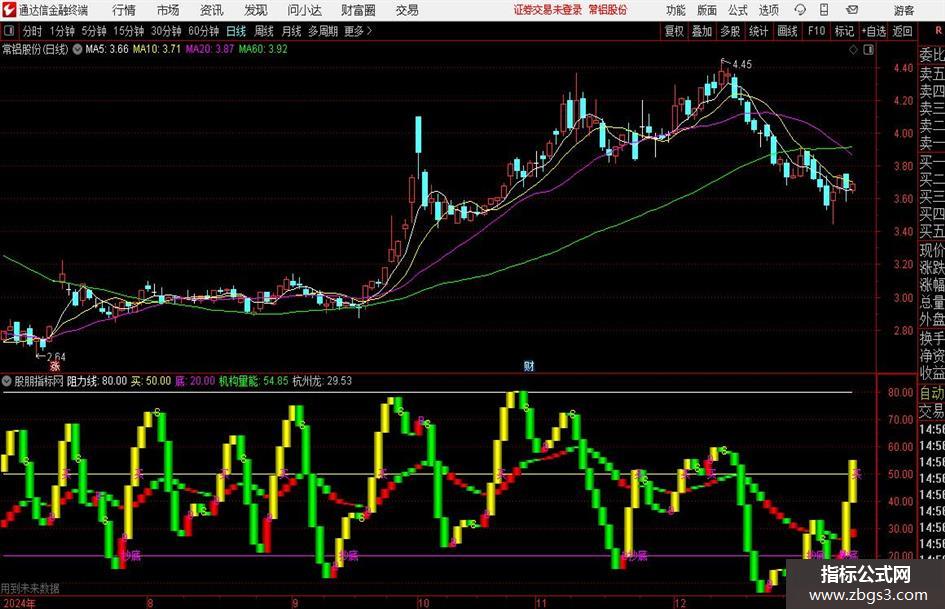Screen dimensions: 945x609
Task: Click the 常铝股份 stock name in title bar
Action: [608, 10]
